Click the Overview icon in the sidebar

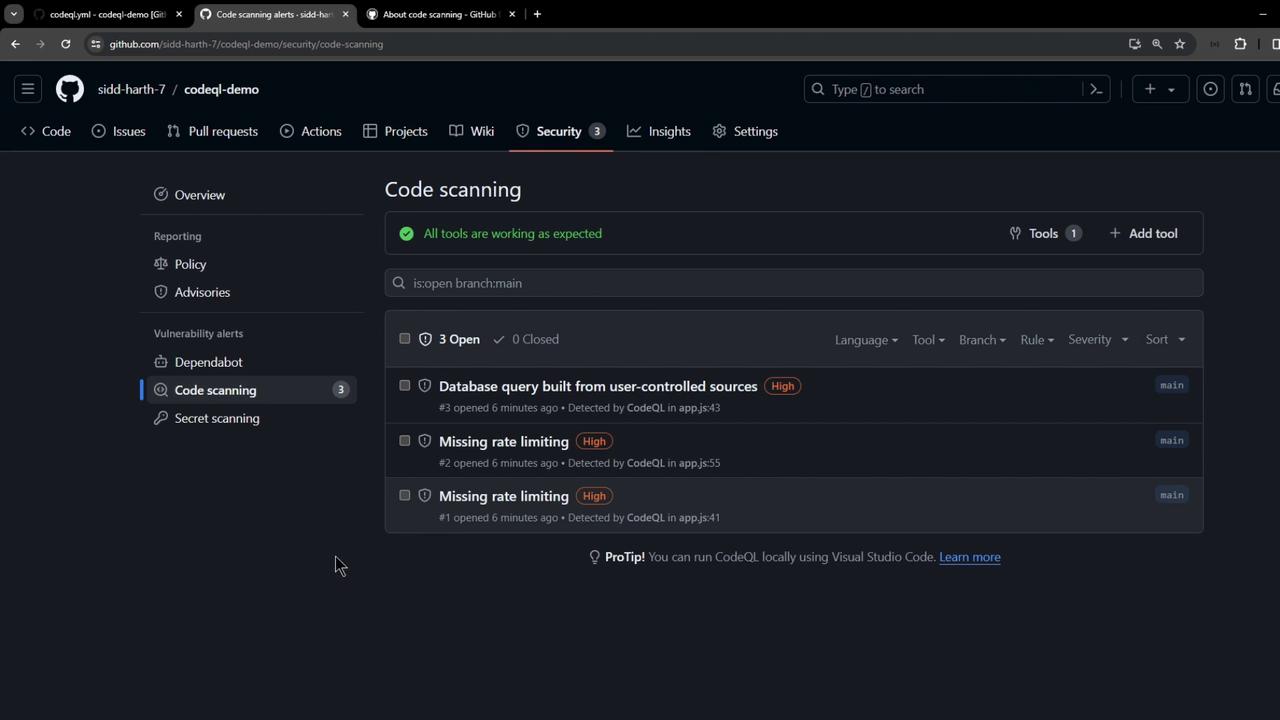(x=161, y=195)
